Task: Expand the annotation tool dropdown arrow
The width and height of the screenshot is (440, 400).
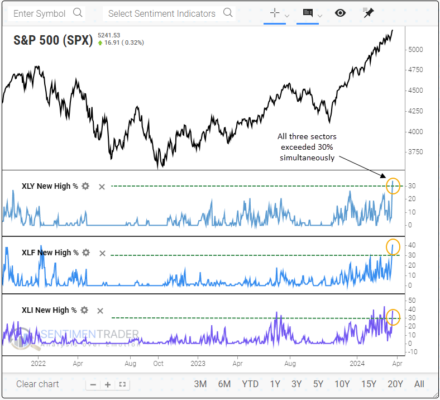Action: pyautogui.click(x=320, y=15)
